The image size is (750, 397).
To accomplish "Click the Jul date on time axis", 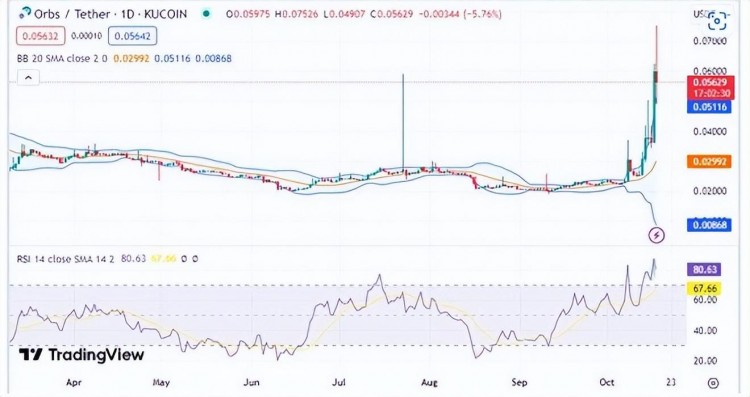I will tap(339, 382).
